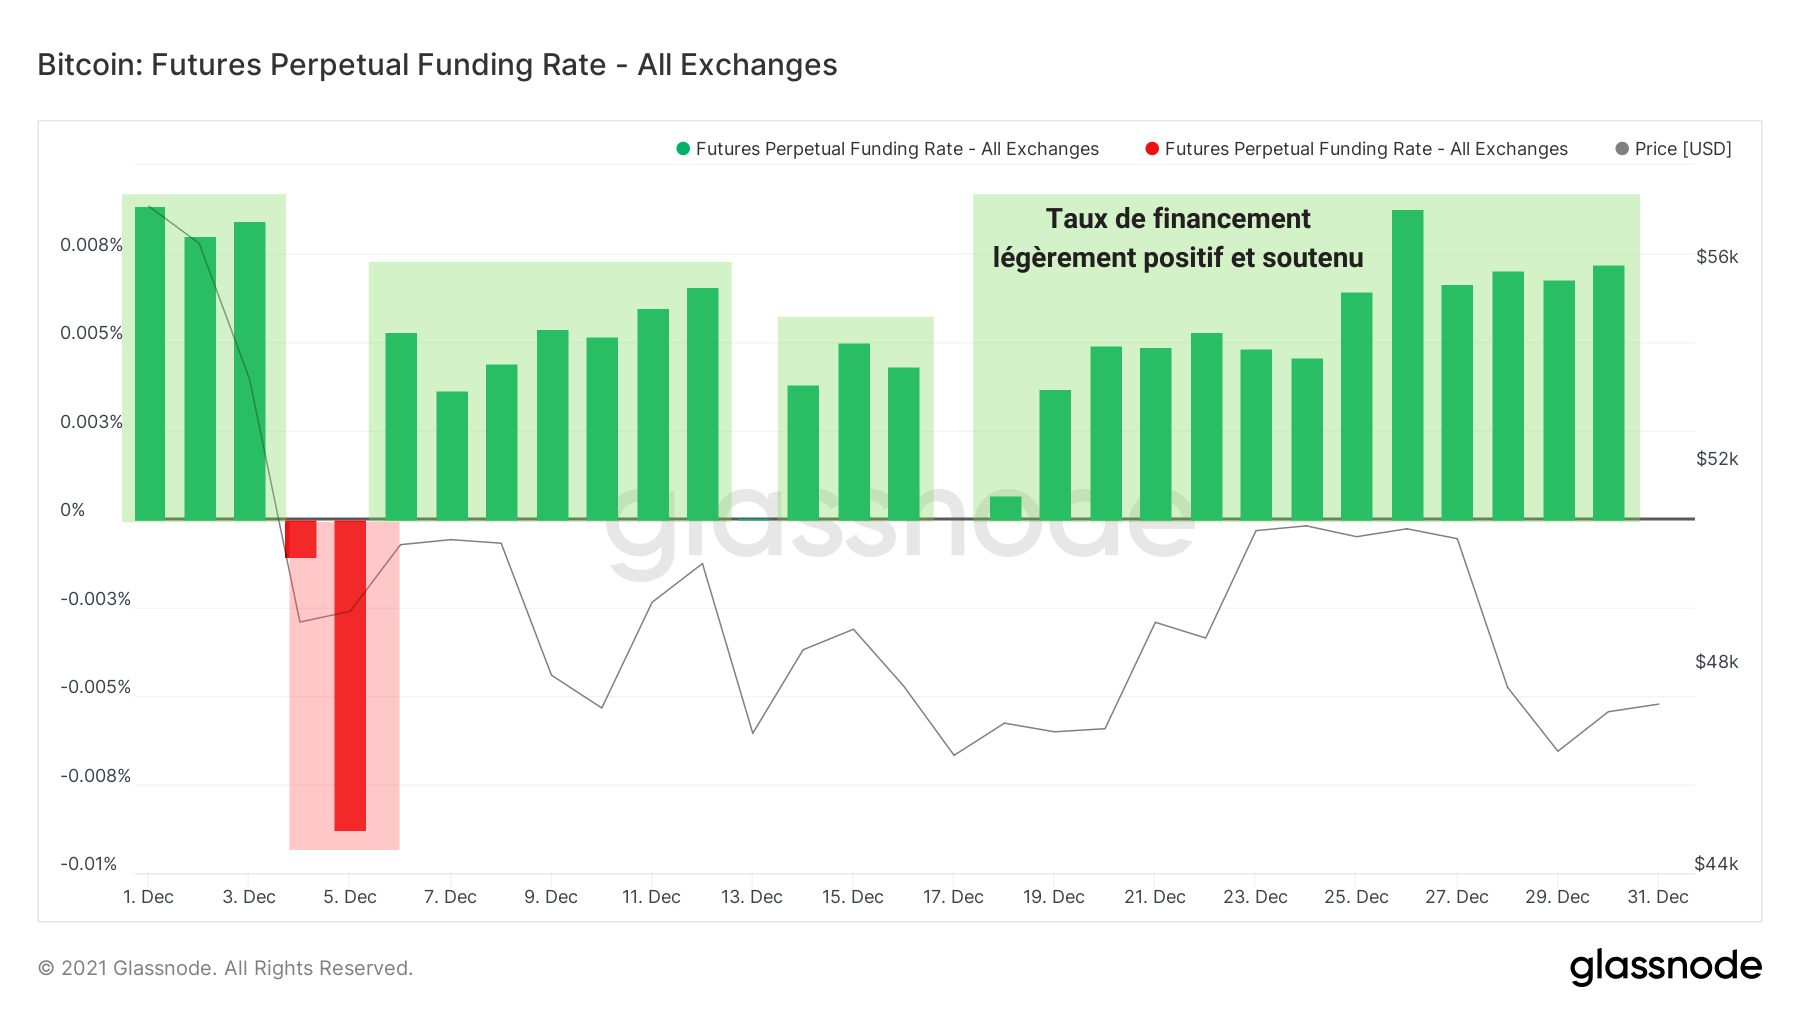Click the chart title text
This screenshot has height=1013, width=1800.
(437, 65)
